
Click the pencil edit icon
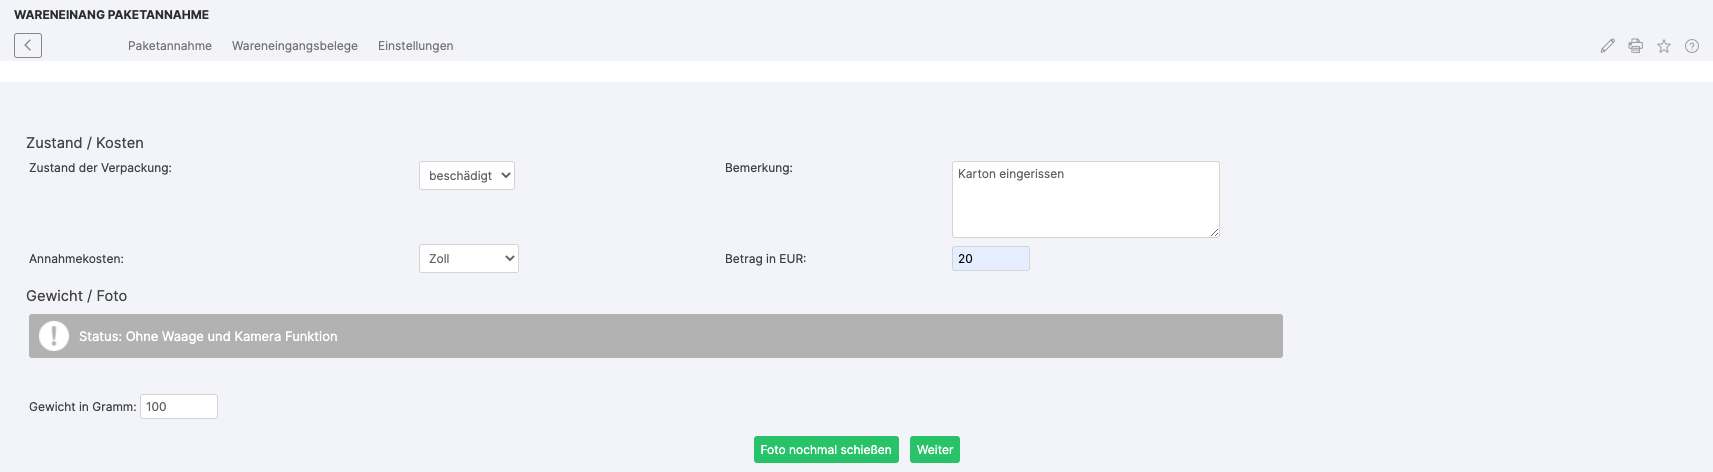click(x=1607, y=46)
